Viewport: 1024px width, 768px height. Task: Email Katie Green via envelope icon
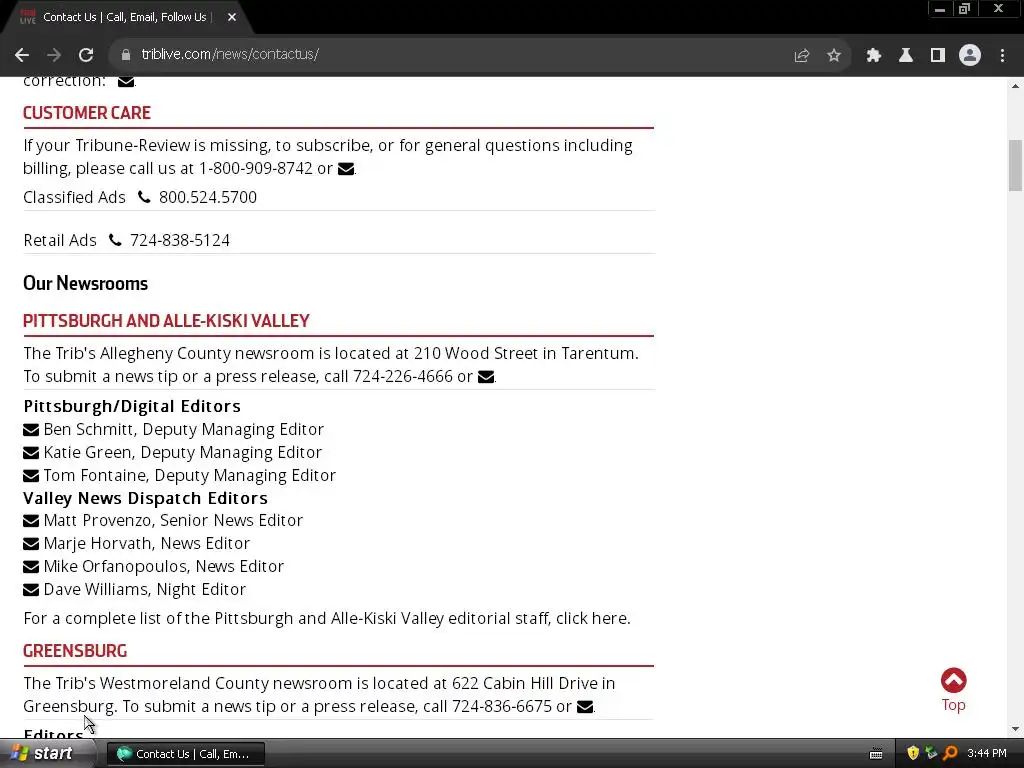[x=31, y=453]
